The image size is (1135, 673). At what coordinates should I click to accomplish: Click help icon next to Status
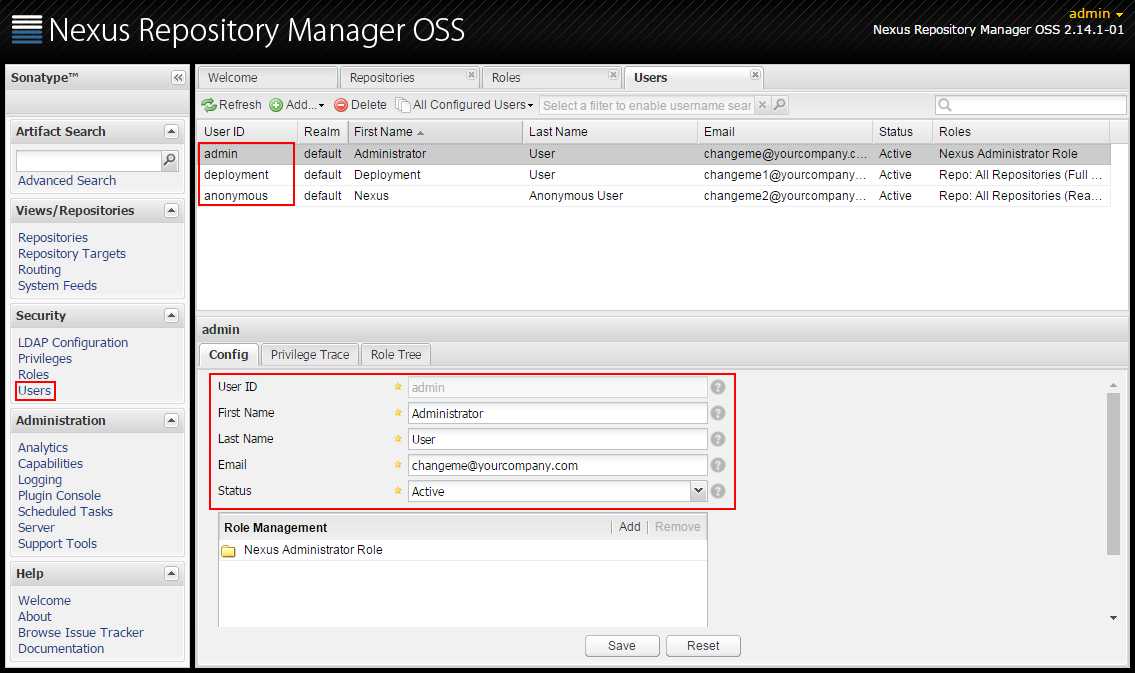[x=717, y=491]
